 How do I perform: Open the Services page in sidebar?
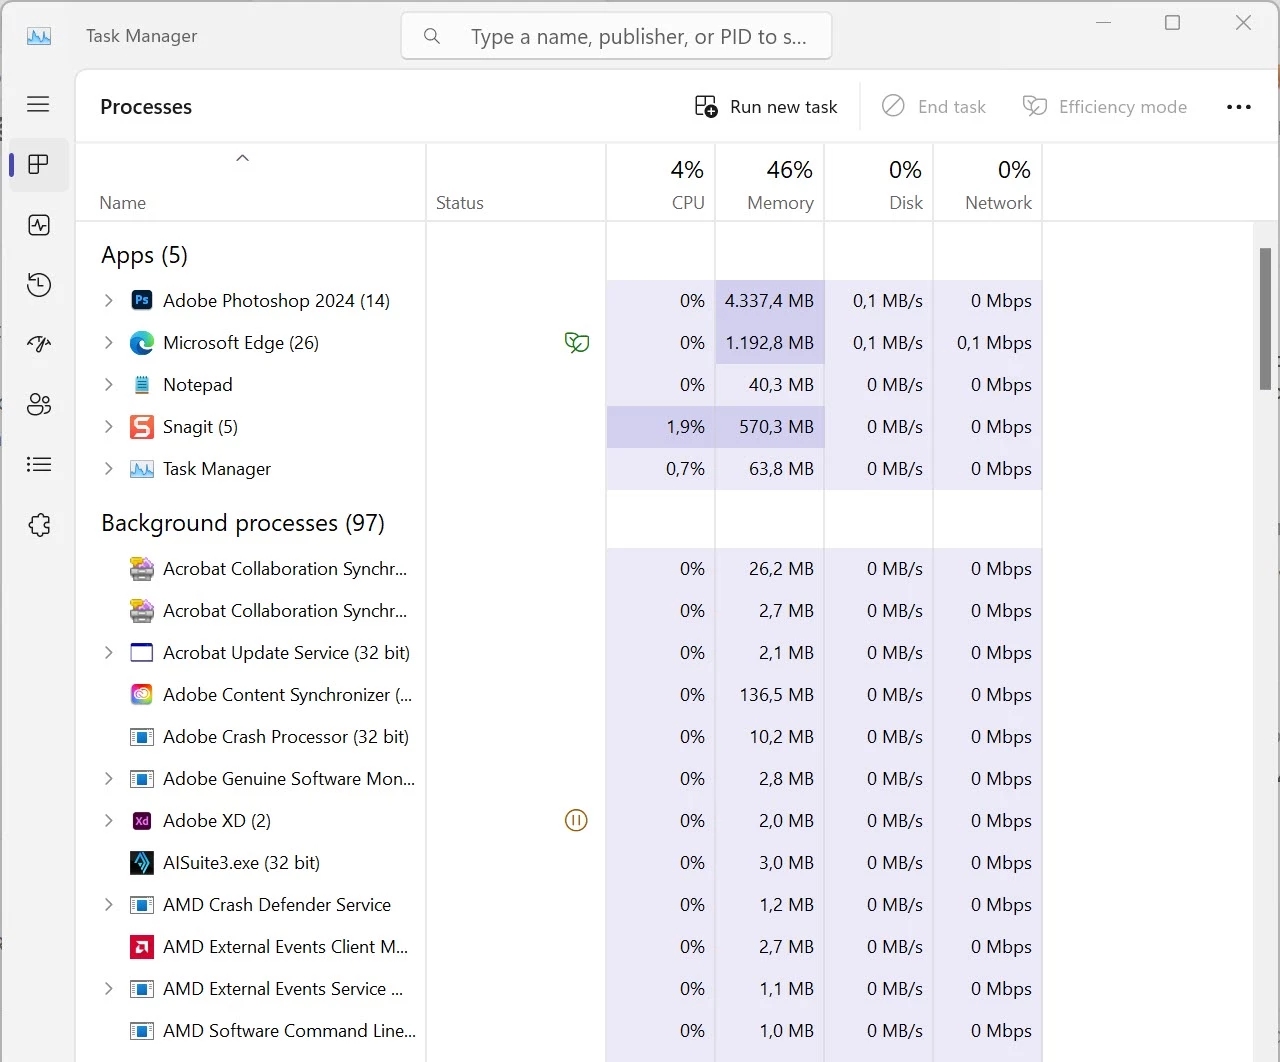click(x=39, y=525)
